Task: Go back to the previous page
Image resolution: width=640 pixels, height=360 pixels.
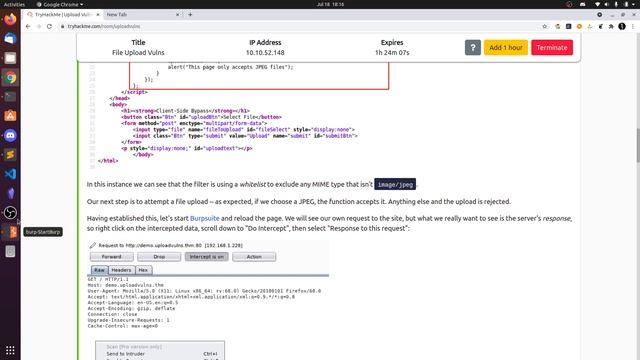Action: [x=28, y=26]
